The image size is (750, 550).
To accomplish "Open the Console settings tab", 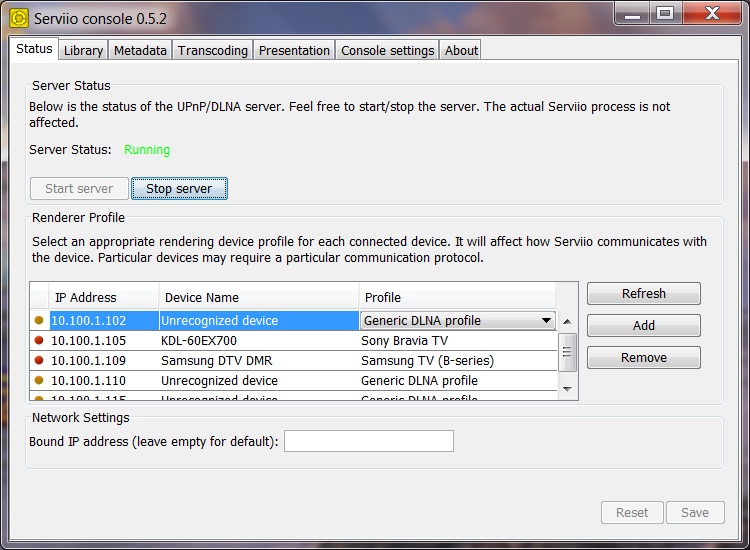I will click(387, 50).
